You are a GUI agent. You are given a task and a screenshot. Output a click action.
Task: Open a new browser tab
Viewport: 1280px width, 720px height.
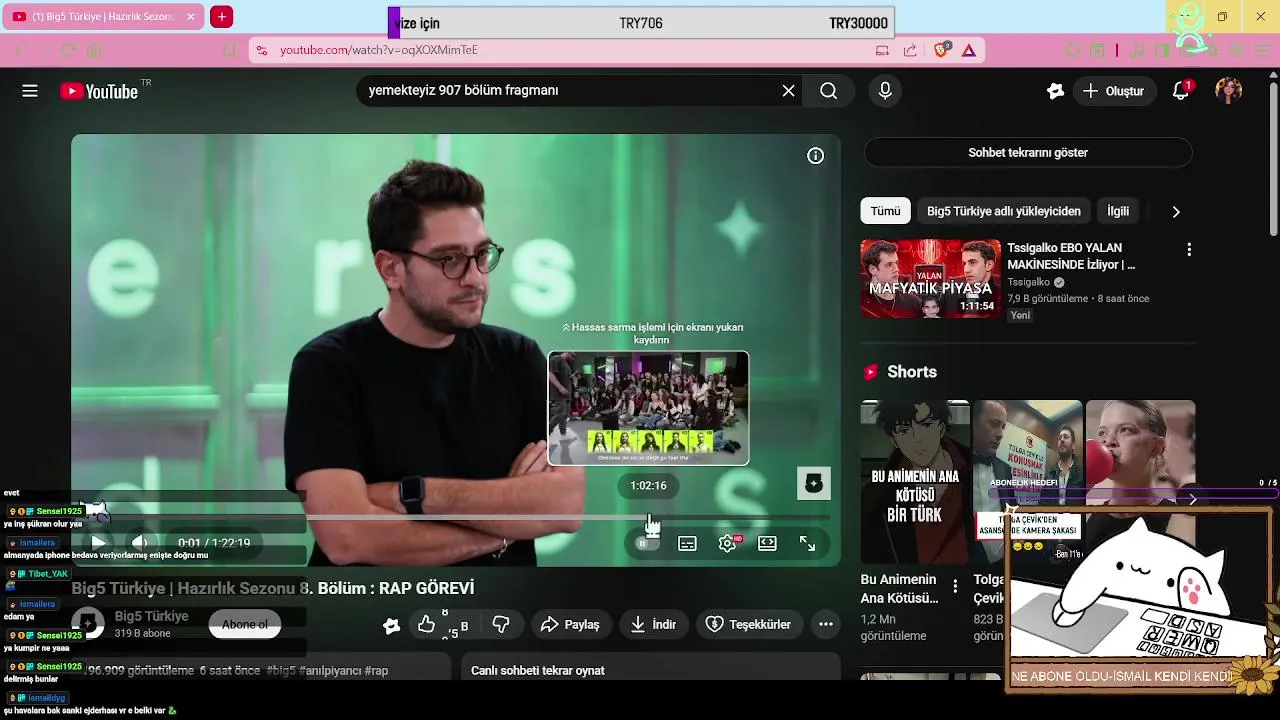point(222,17)
